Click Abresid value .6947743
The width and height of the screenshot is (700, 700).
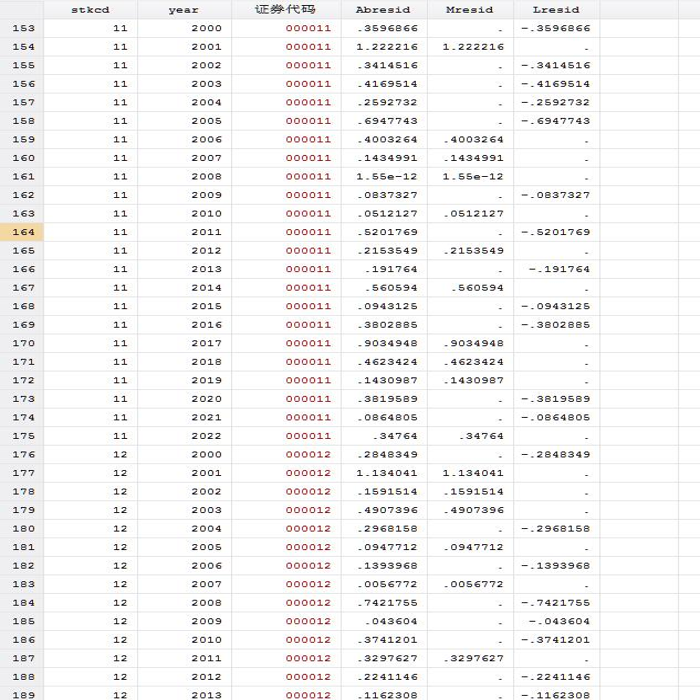pos(388,121)
